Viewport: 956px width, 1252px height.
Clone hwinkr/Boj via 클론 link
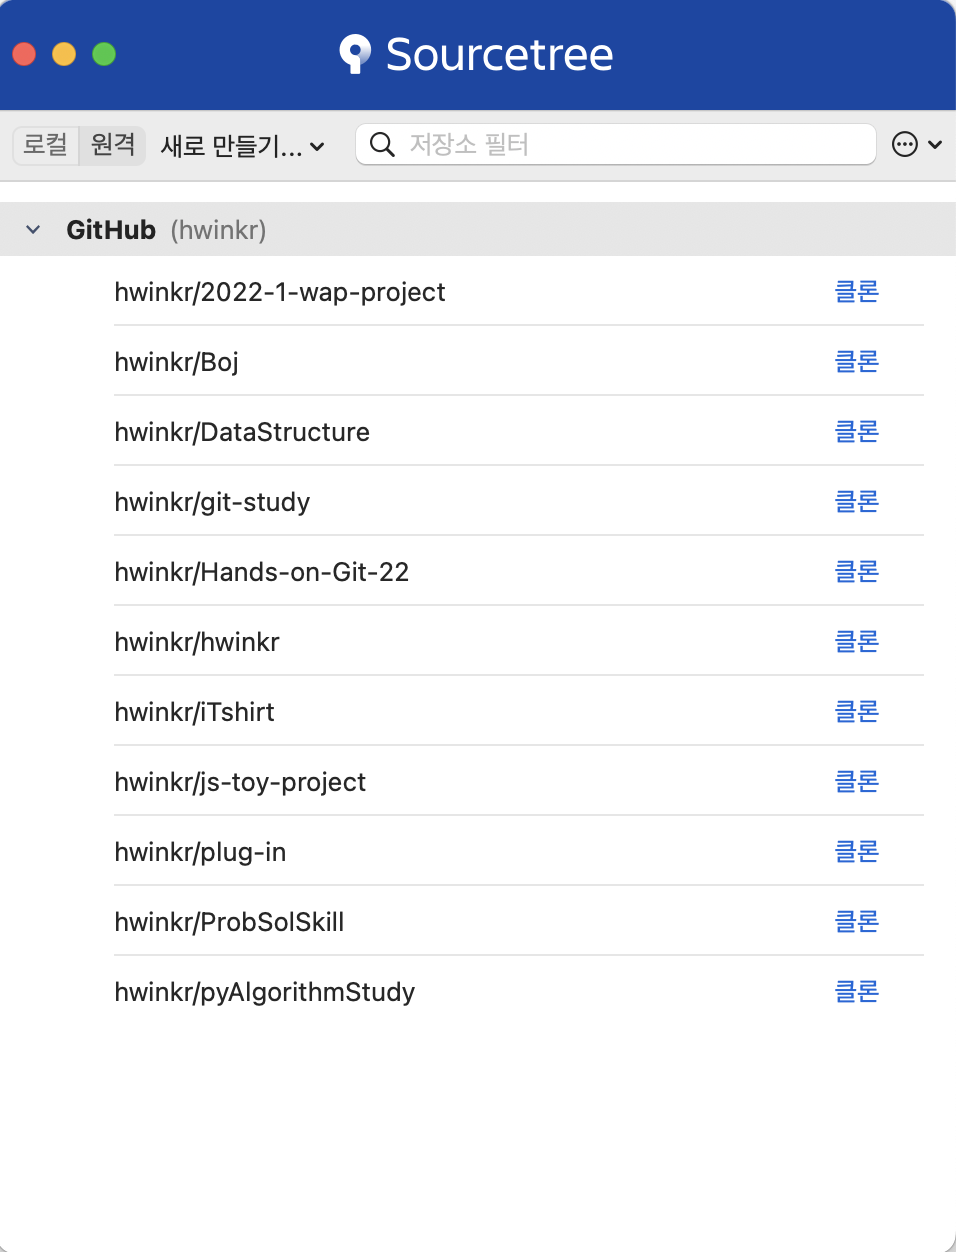click(857, 361)
